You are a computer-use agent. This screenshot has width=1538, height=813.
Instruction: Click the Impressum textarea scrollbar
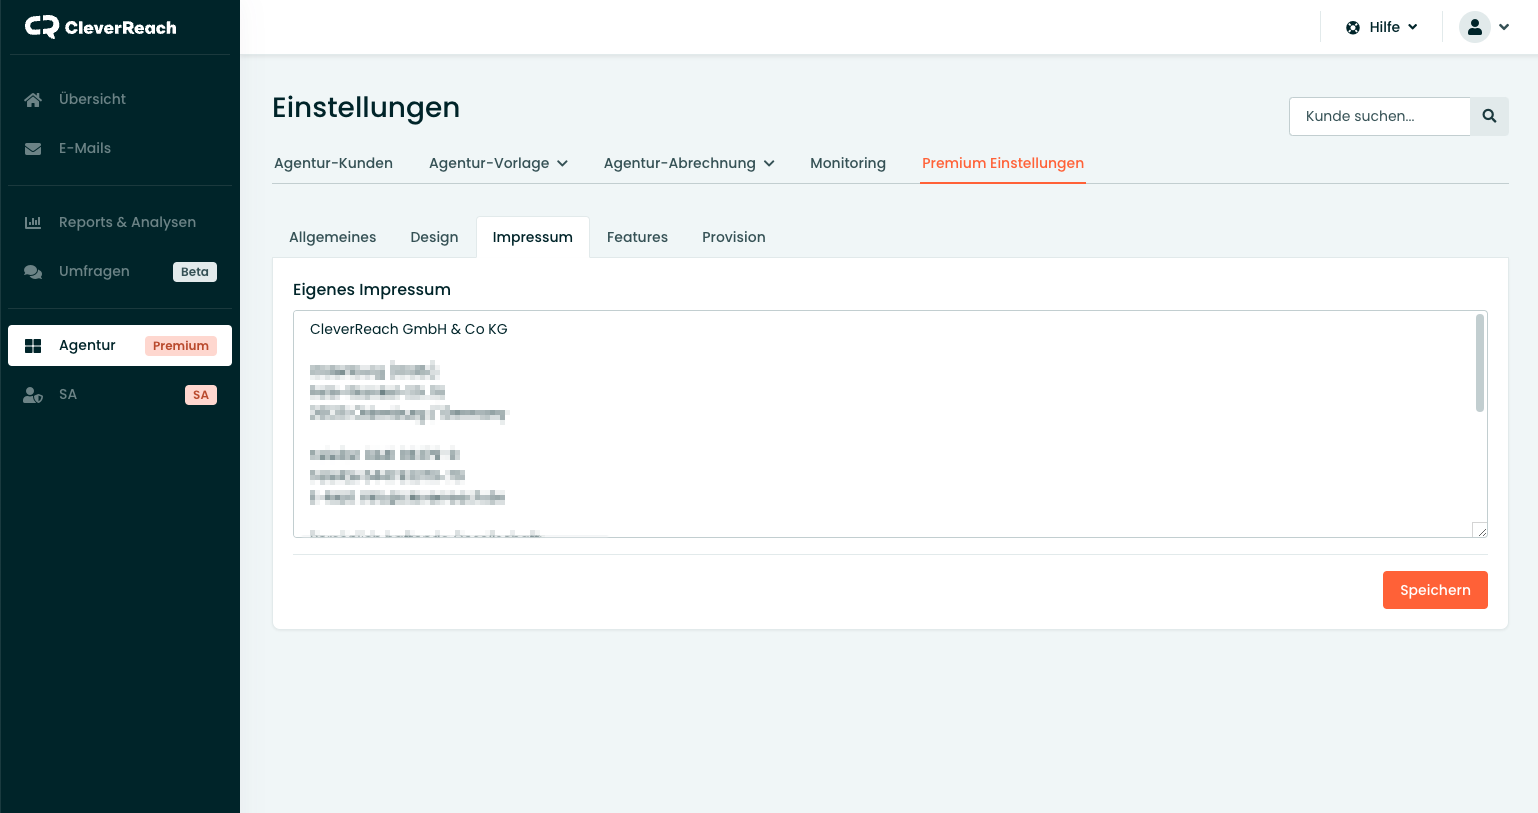(1479, 363)
